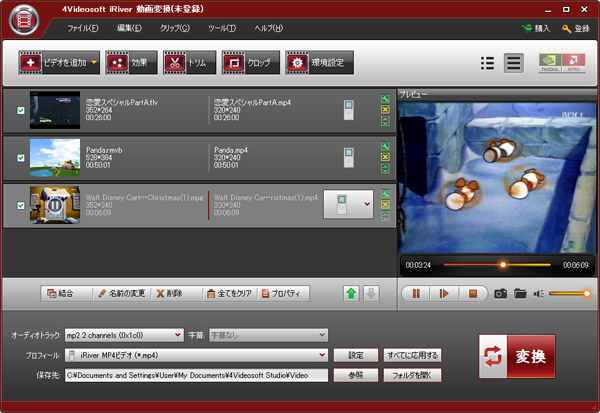Open snapshot folder icon
Screen dimensions: 600x413
click(x=520, y=294)
